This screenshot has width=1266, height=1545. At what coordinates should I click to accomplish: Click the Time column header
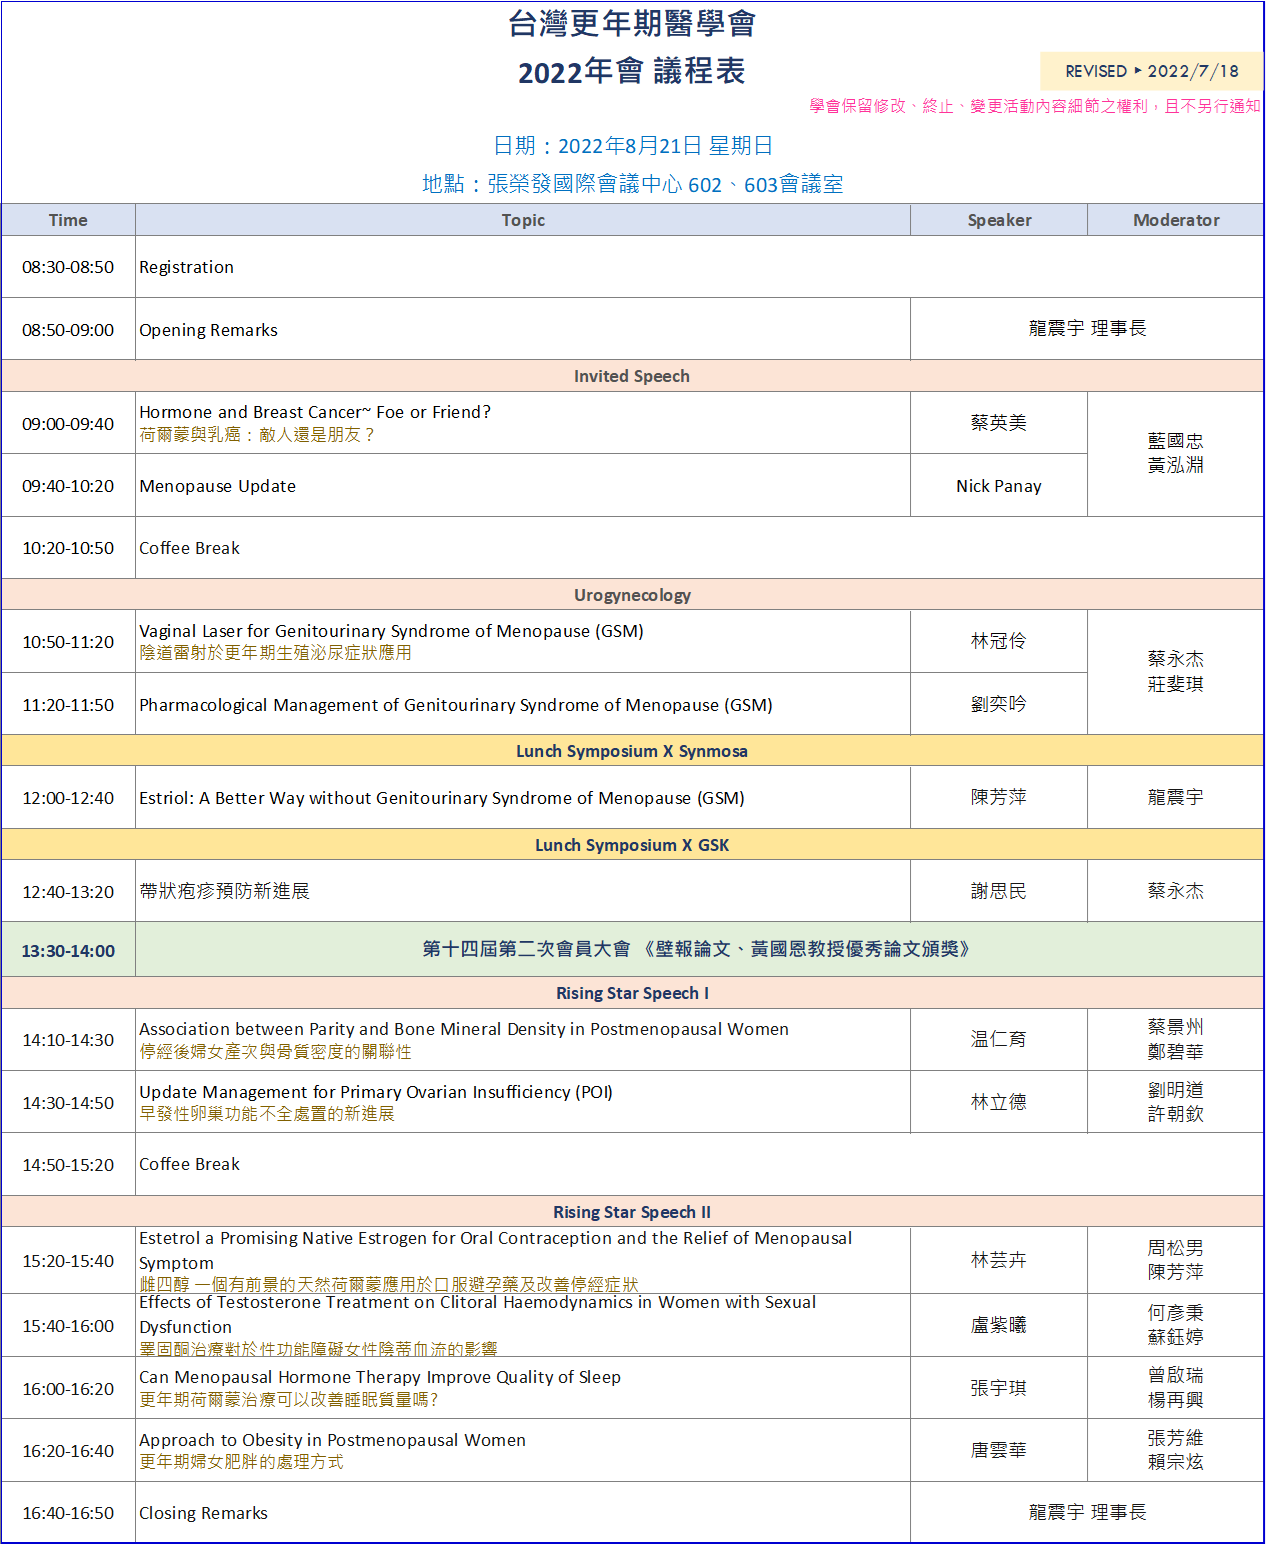tap(68, 220)
